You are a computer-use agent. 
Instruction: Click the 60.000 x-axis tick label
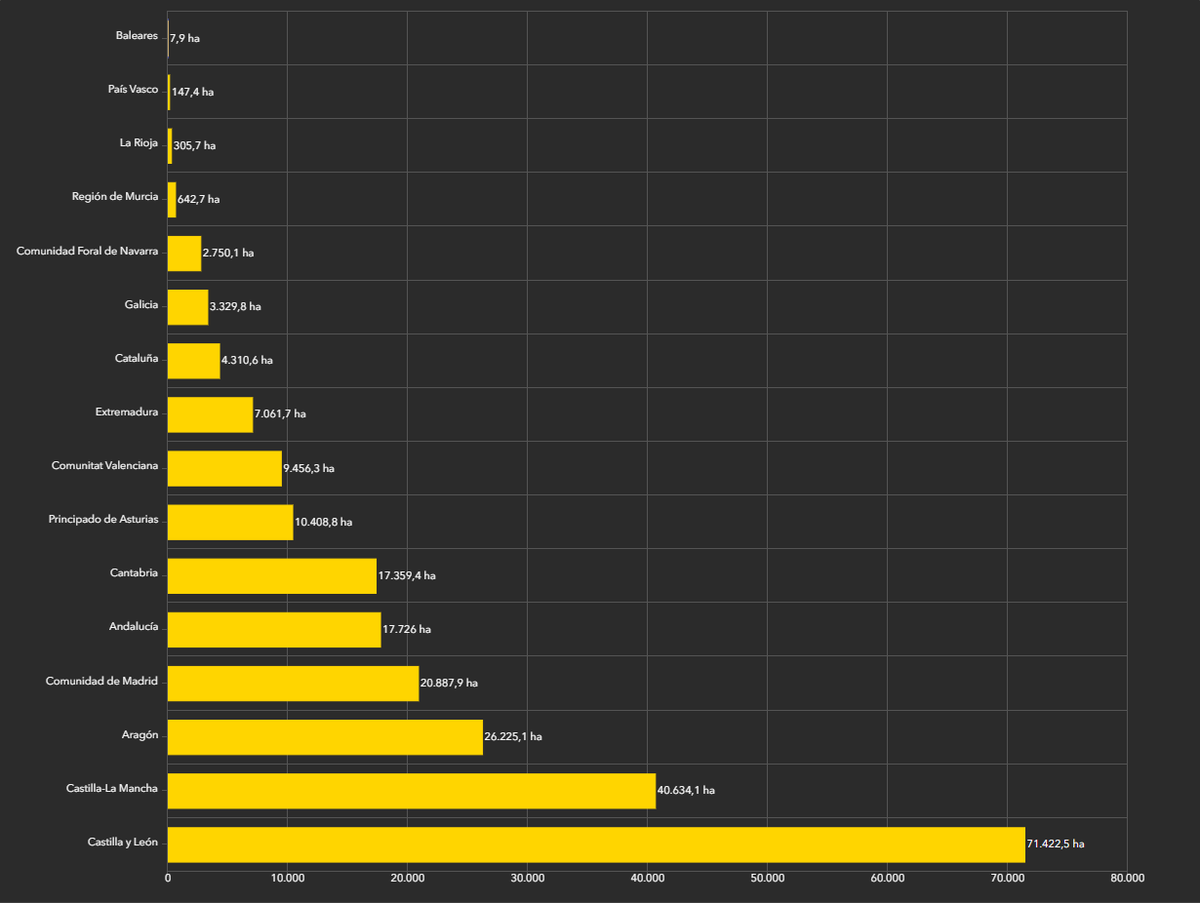(x=887, y=878)
